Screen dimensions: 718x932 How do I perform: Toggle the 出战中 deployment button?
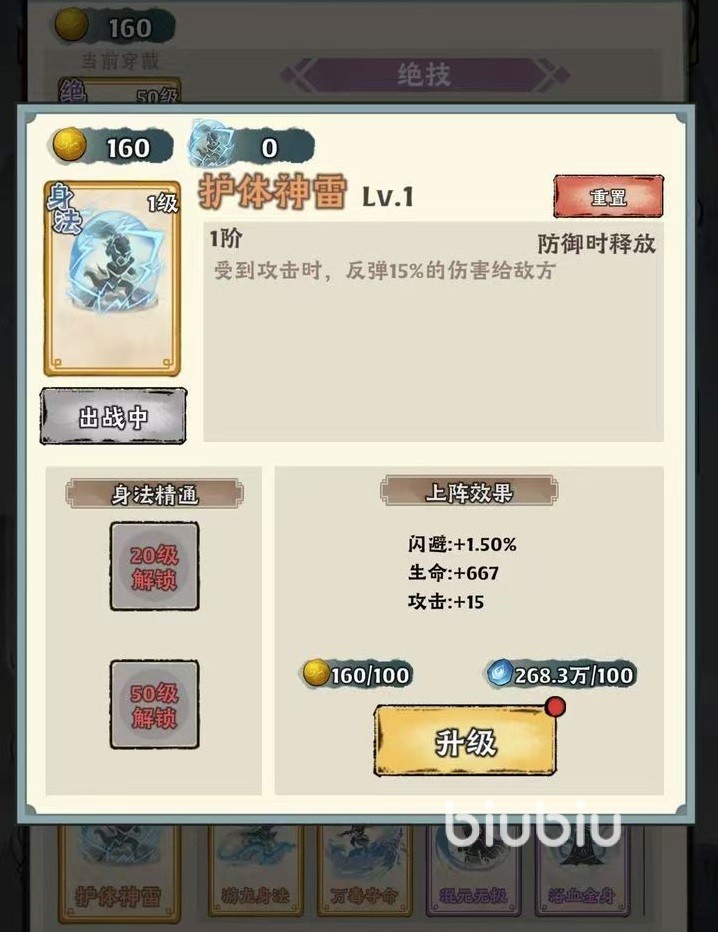(x=114, y=416)
